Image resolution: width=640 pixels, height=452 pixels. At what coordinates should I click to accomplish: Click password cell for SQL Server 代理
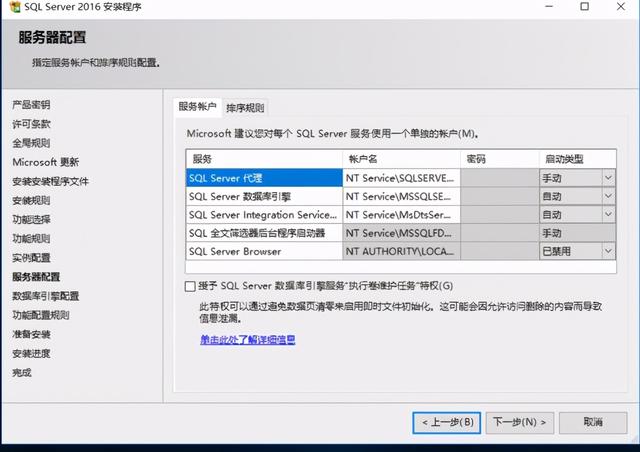point(500,178)
